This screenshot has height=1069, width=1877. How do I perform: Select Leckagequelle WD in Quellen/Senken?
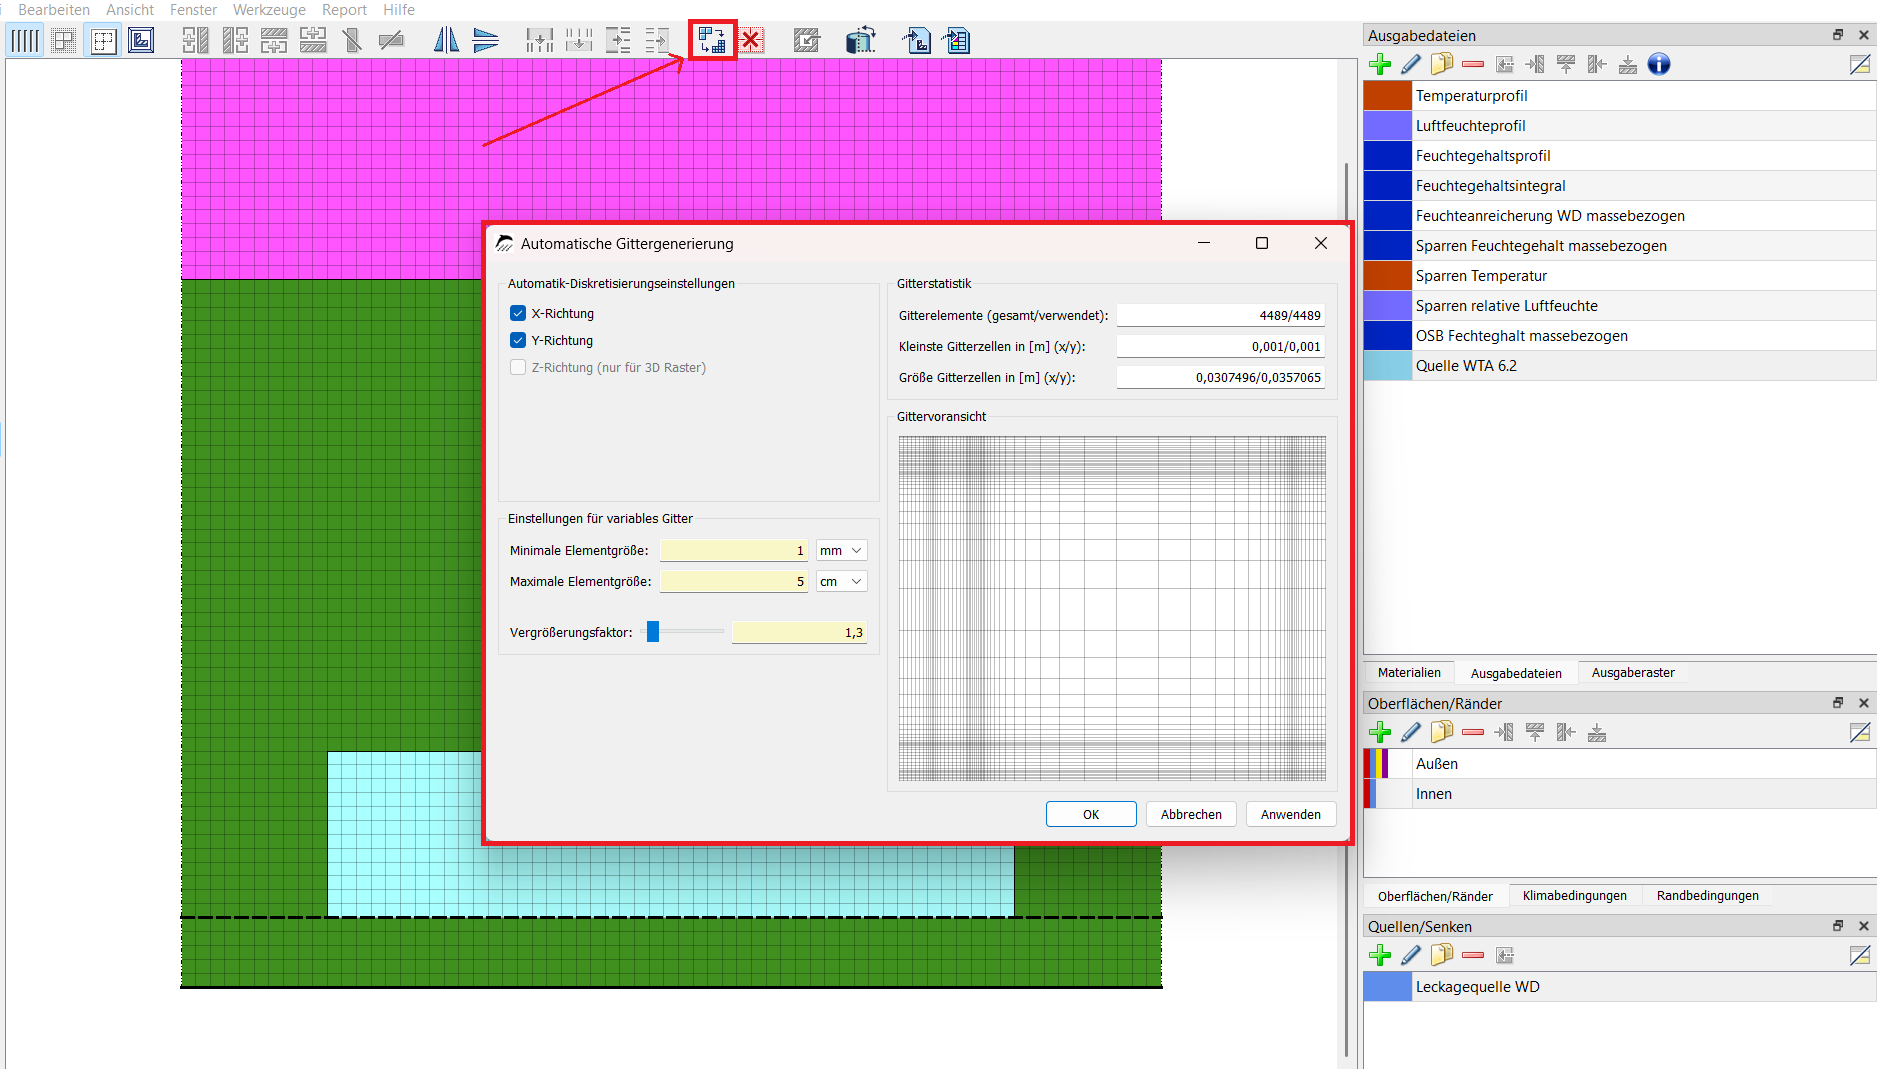1620,987
